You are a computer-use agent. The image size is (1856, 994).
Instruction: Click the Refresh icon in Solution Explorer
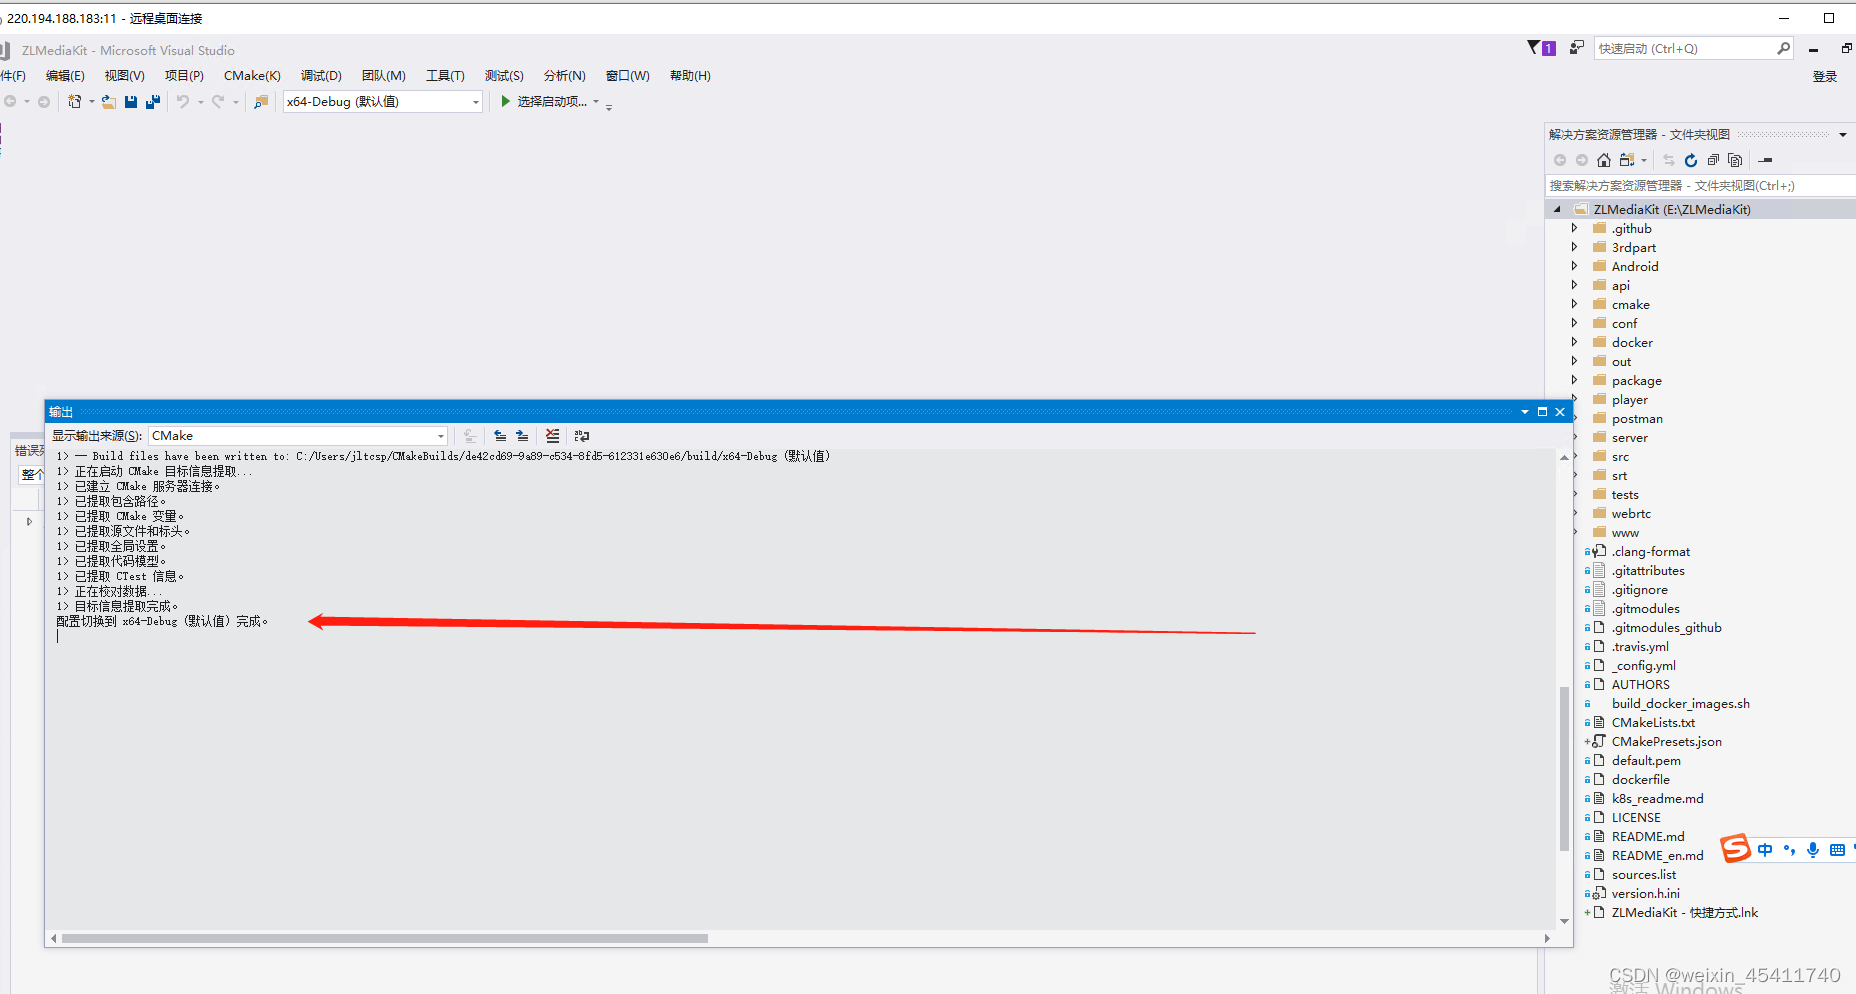pyautogui.click(x=1690, y=160)
